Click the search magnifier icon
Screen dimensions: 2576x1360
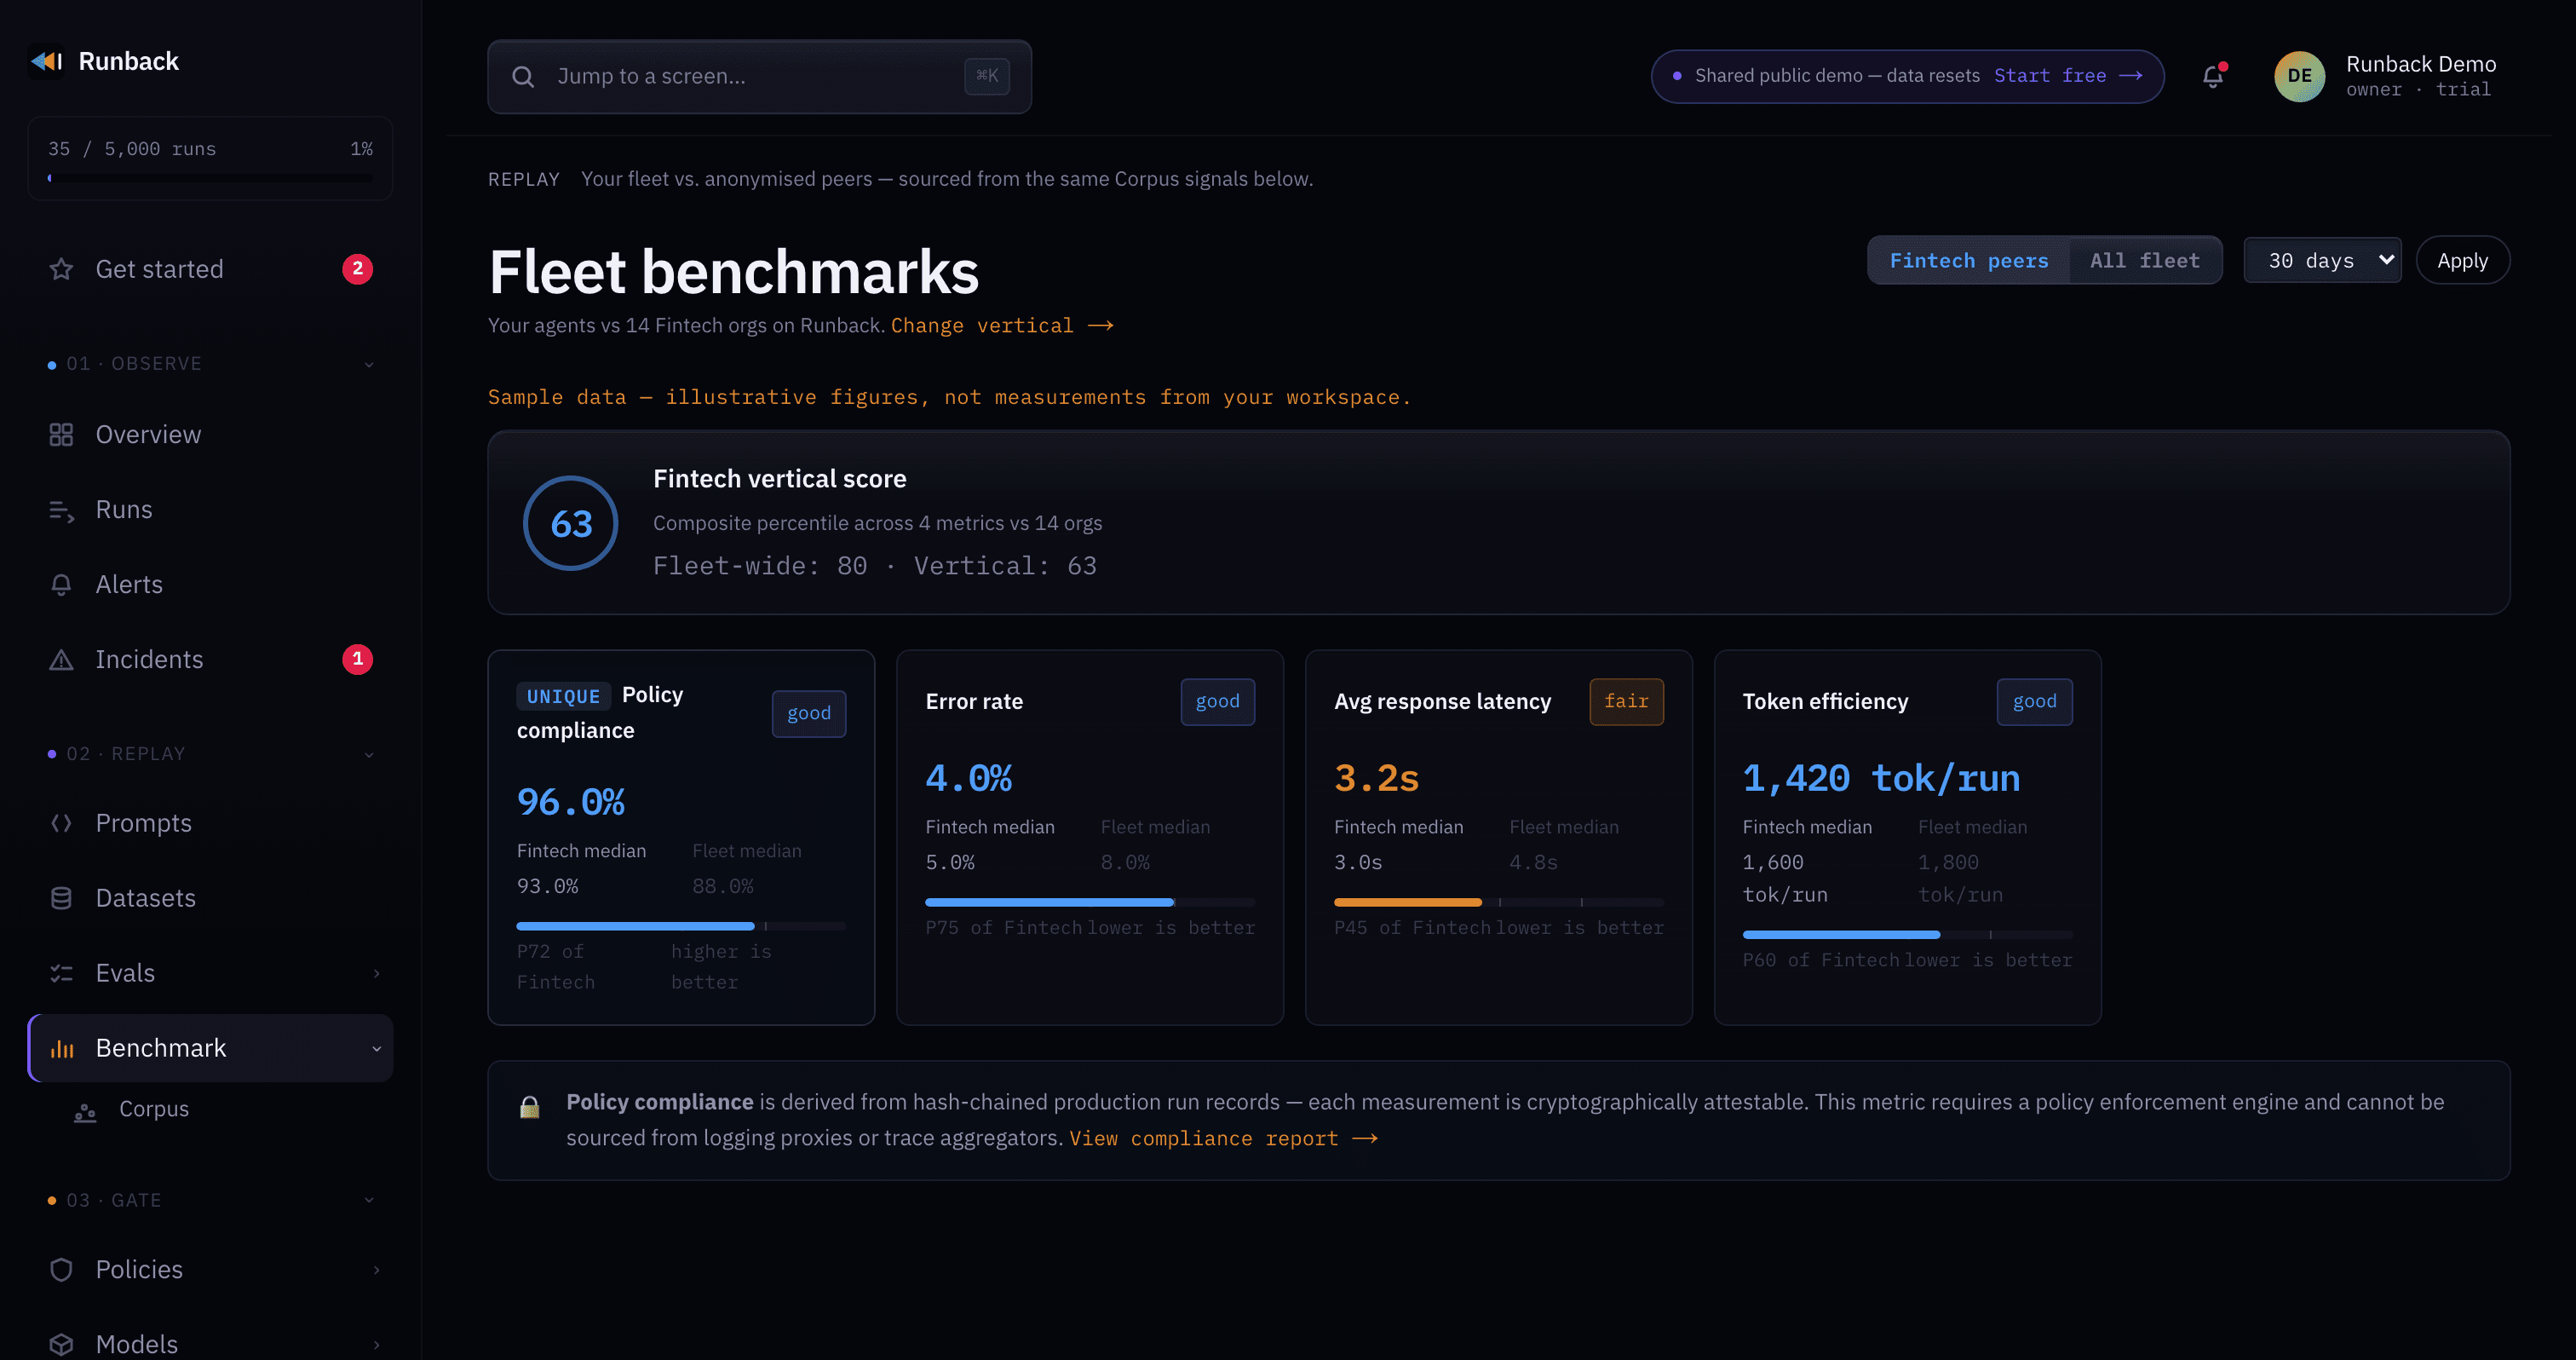click(523, 77)
